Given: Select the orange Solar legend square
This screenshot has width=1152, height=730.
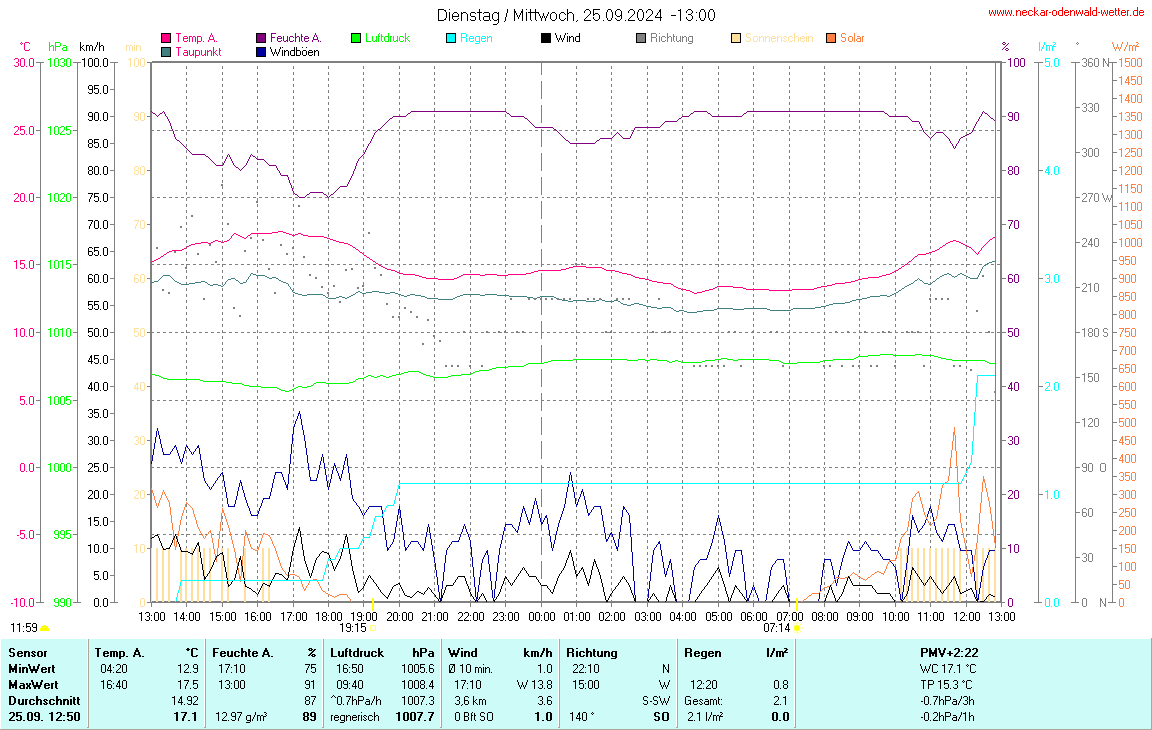Looking at the screenshot, I should coord(831,39).
